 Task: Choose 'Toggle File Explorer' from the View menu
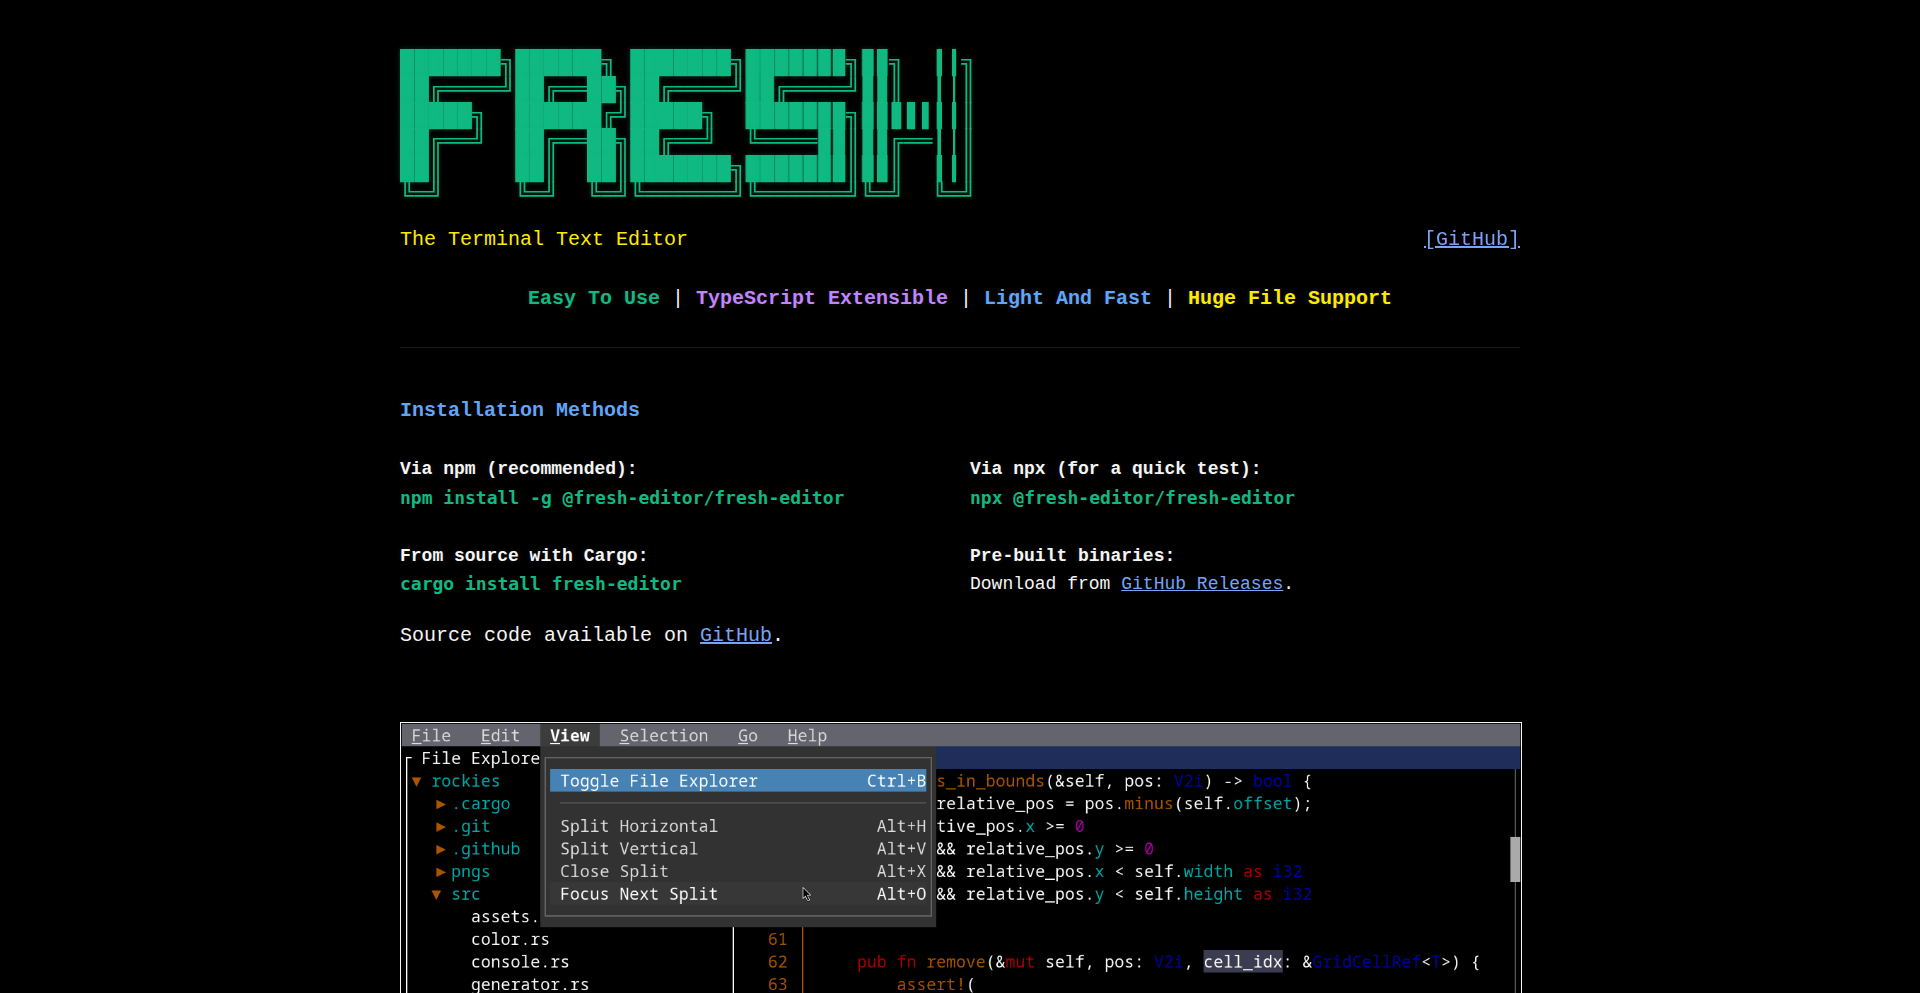click(x=739, y=781)
